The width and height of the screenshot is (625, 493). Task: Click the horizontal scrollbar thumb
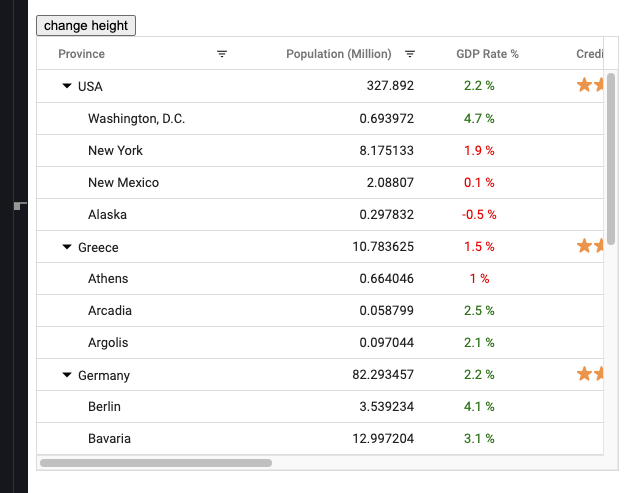[x=155, y=463]
